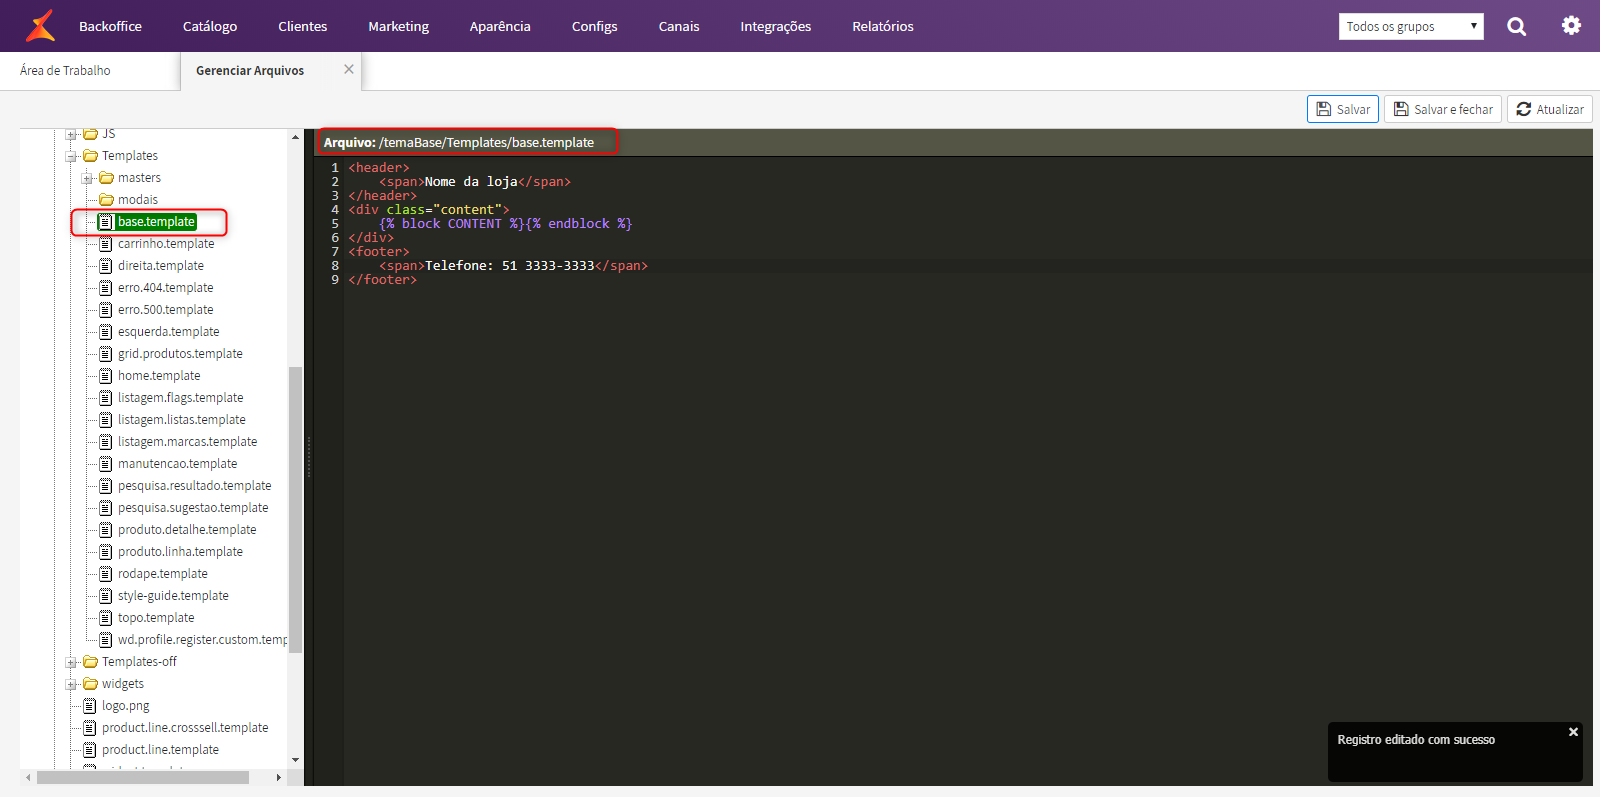Click file tree vertical scrollbar thumb

295,510
